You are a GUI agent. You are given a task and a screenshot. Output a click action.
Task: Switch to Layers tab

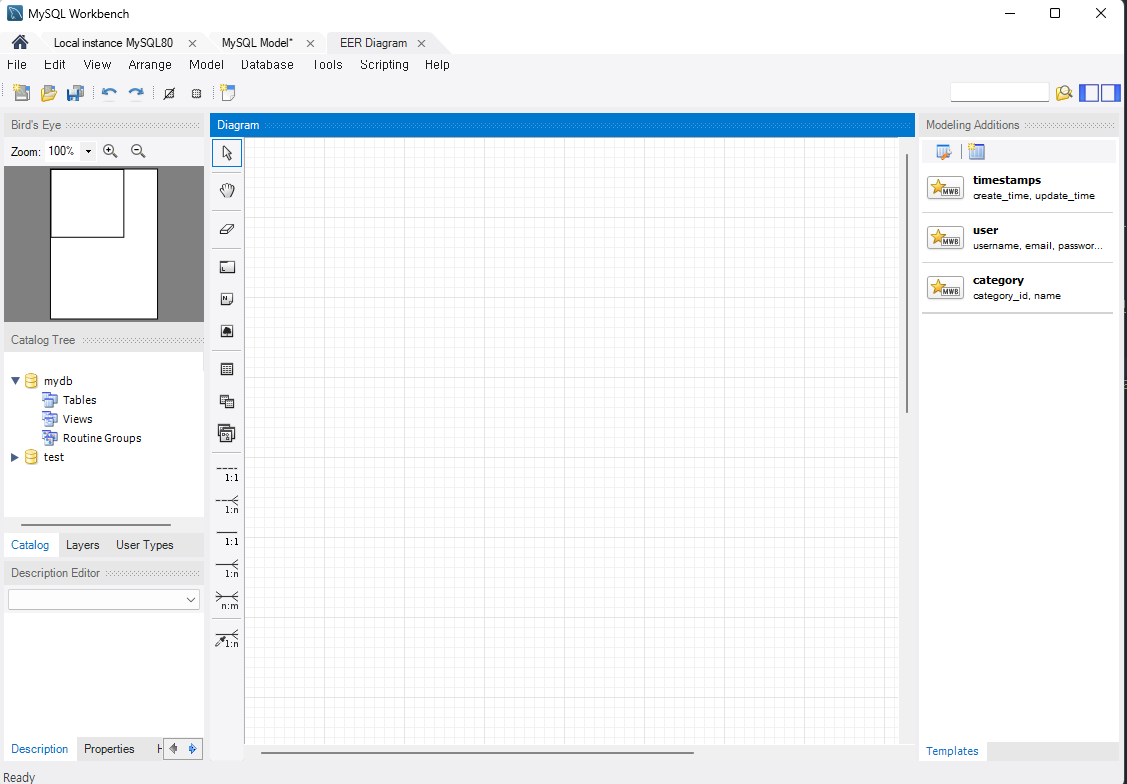[83, 545]
